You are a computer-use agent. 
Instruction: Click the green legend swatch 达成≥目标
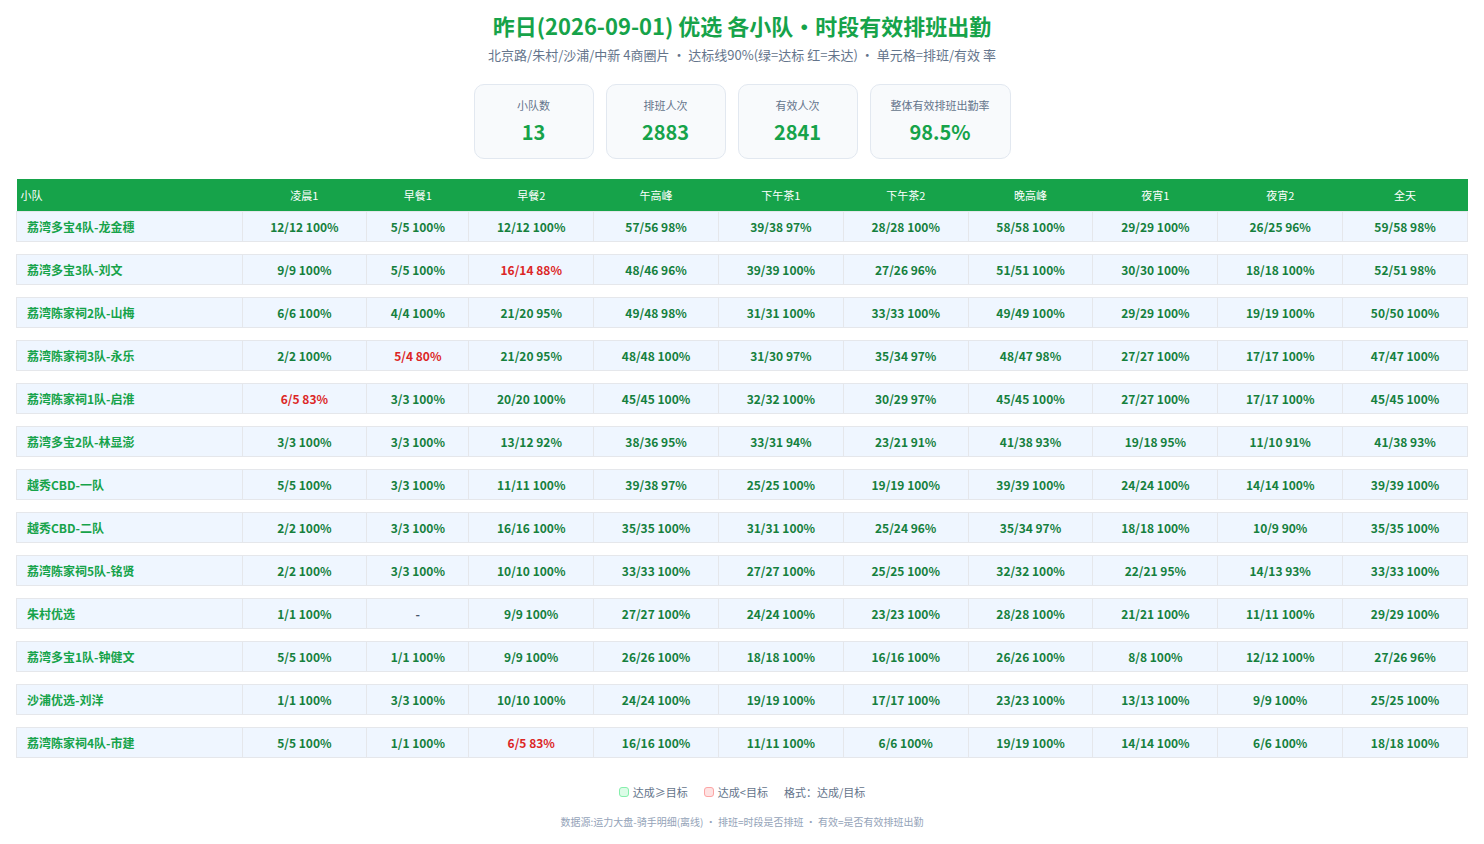(624, 792)
